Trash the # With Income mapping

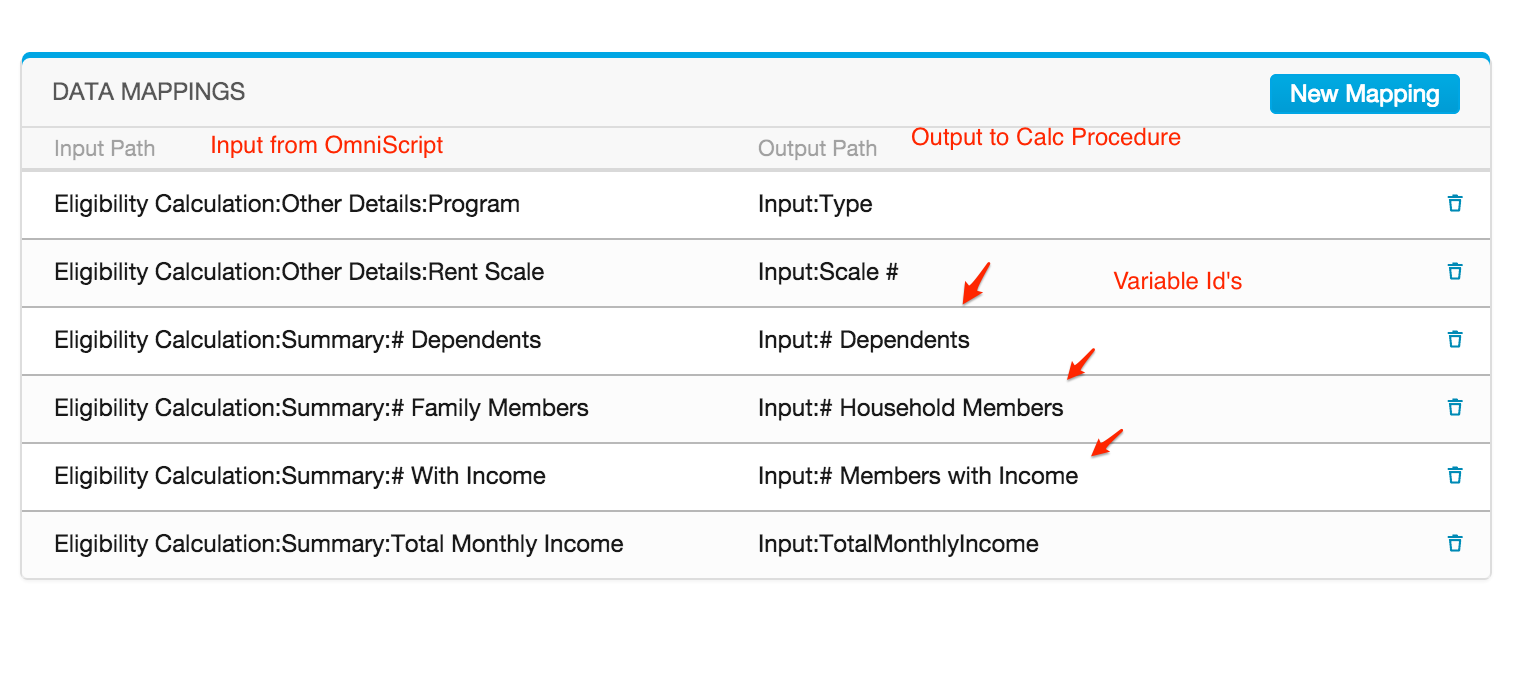point(1455,476)
